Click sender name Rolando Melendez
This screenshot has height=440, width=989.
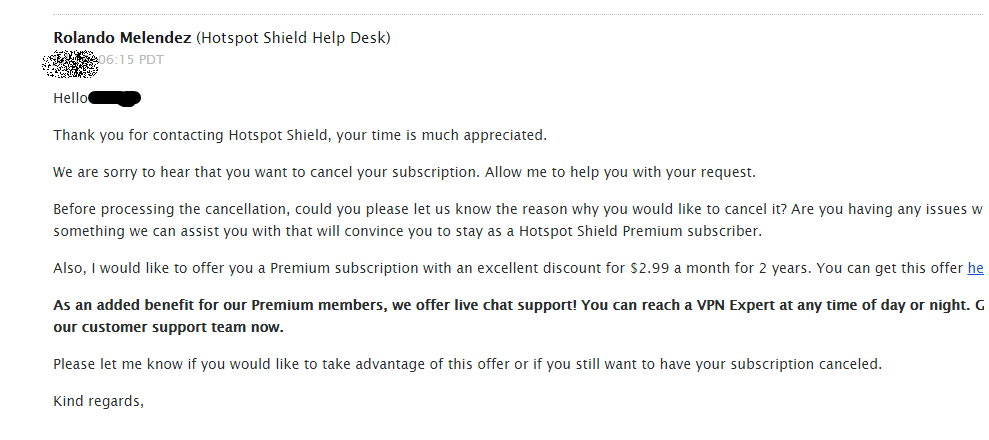(122, 38)
